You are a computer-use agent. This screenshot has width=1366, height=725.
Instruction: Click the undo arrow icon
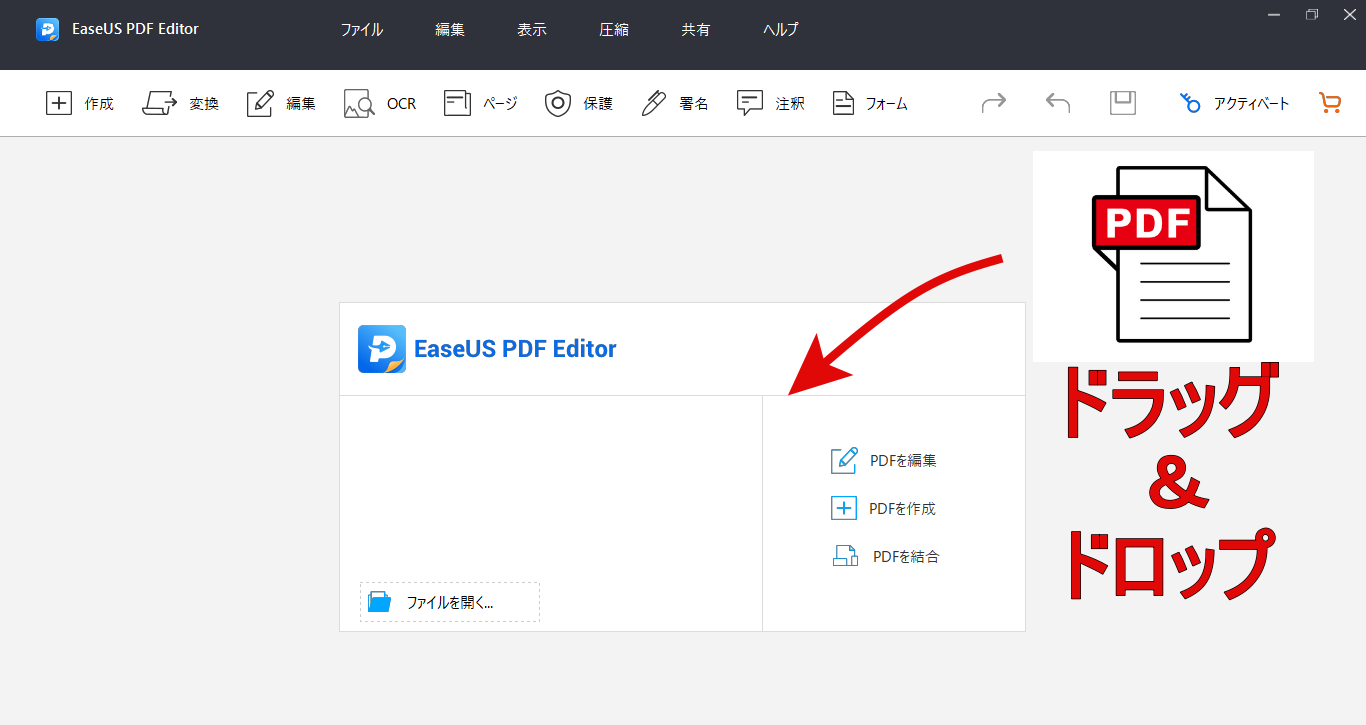pyautogui.click(x=1058, y=102)
